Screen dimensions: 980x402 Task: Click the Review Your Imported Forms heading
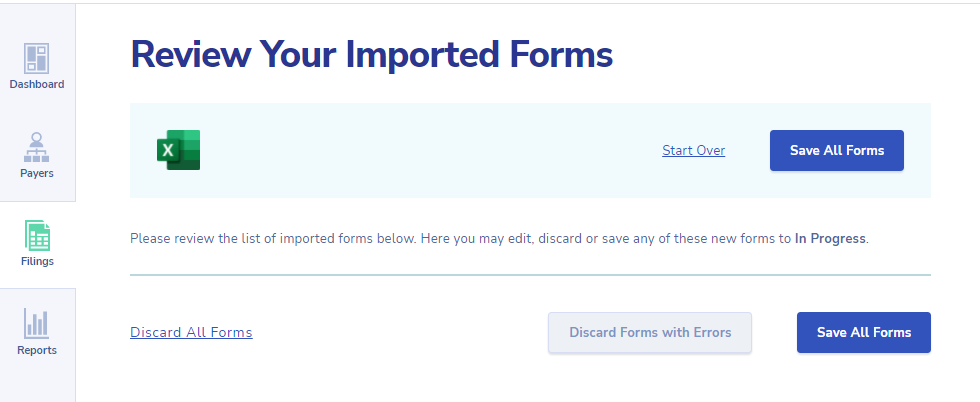coord(372,54)
